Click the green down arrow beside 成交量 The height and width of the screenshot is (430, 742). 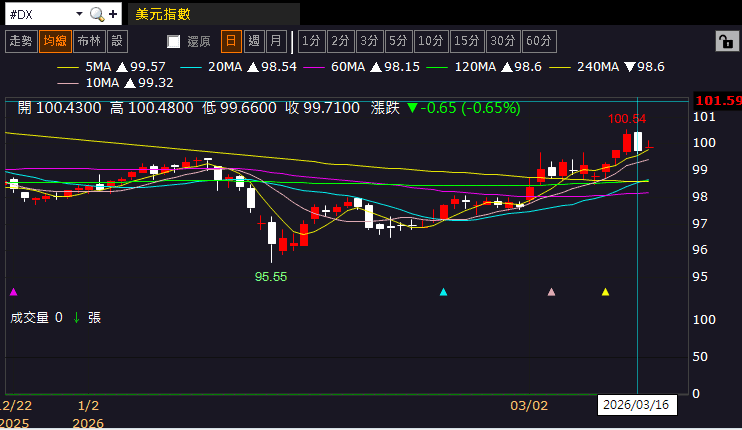tap(75, 317)
